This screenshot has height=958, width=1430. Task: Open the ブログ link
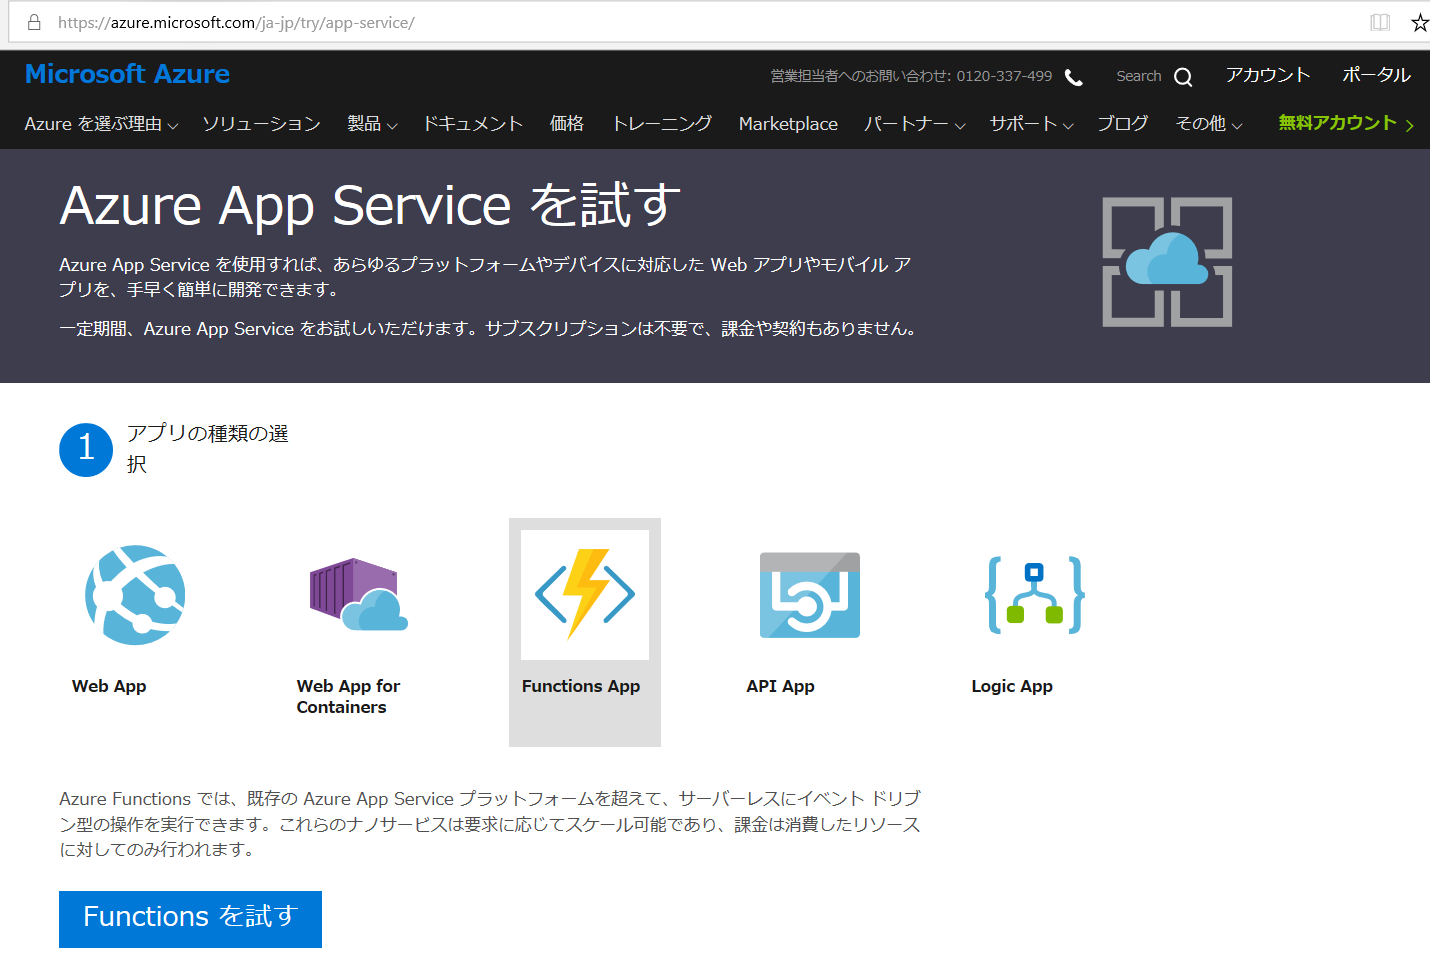[1123, 124]
